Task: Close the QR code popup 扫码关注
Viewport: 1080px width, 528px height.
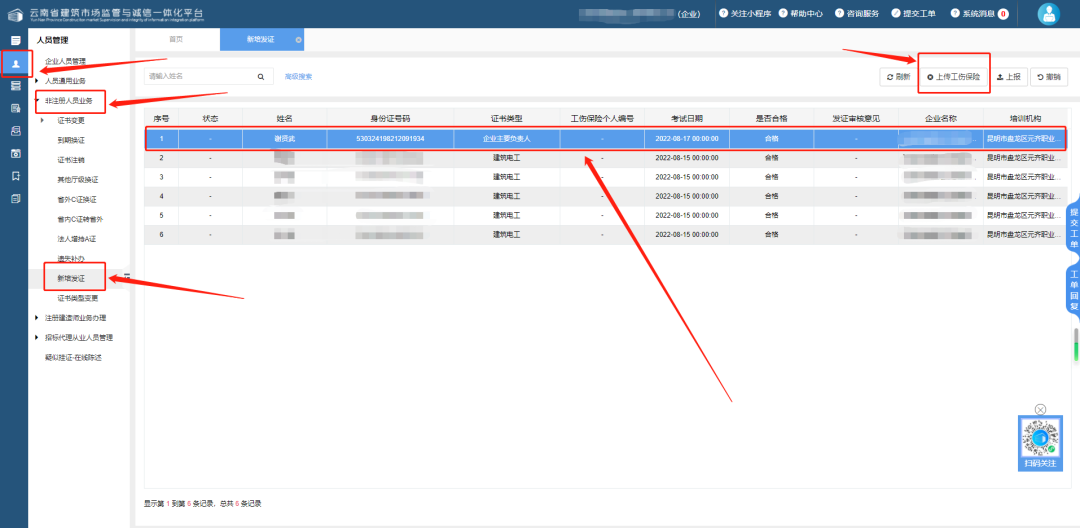Action: (1040, 409)
